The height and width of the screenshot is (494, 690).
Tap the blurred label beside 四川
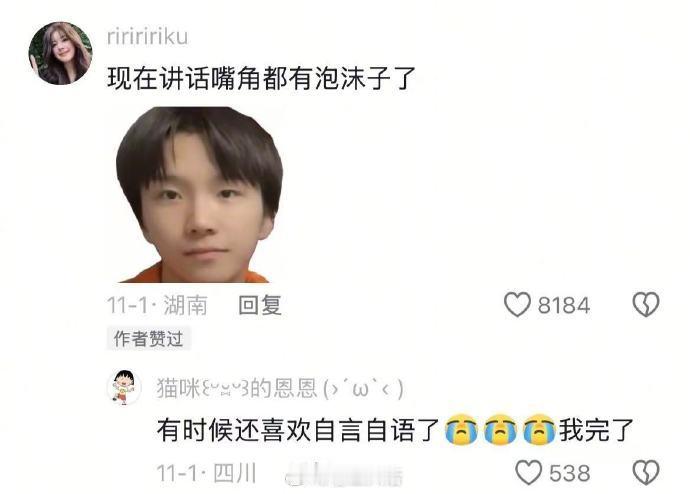point(344,474)
